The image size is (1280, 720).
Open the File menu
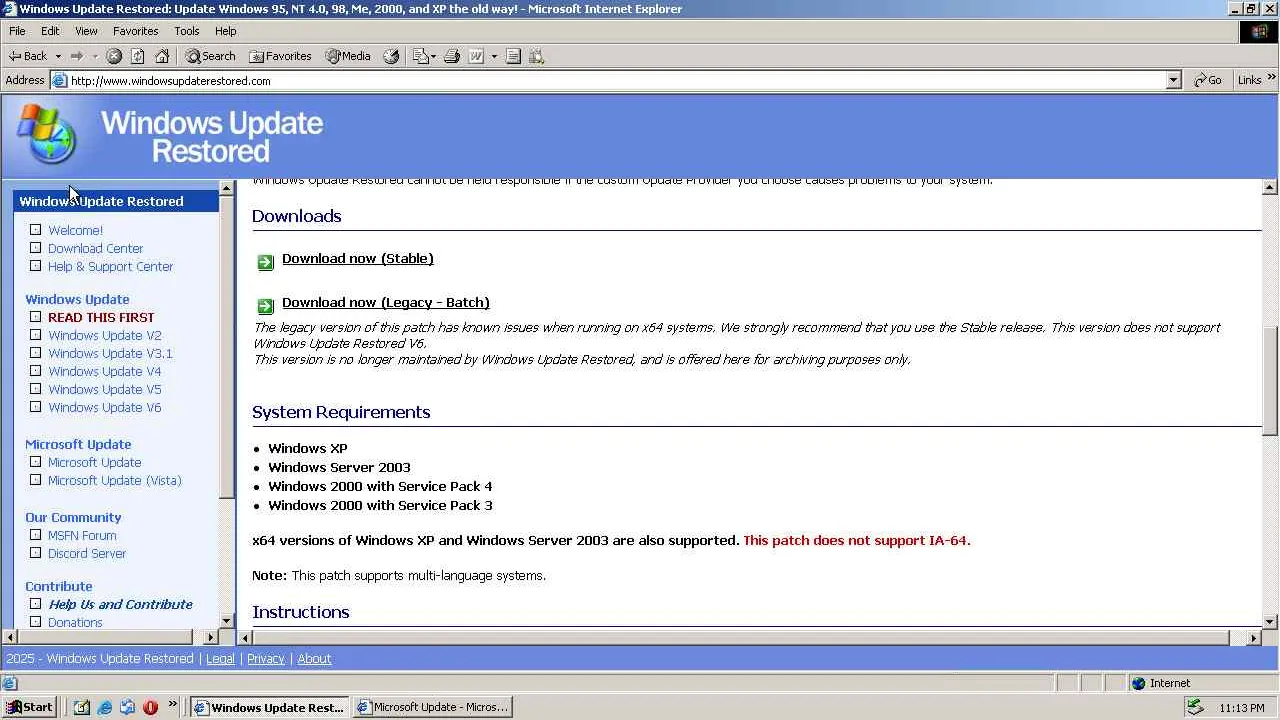point(17,31)
